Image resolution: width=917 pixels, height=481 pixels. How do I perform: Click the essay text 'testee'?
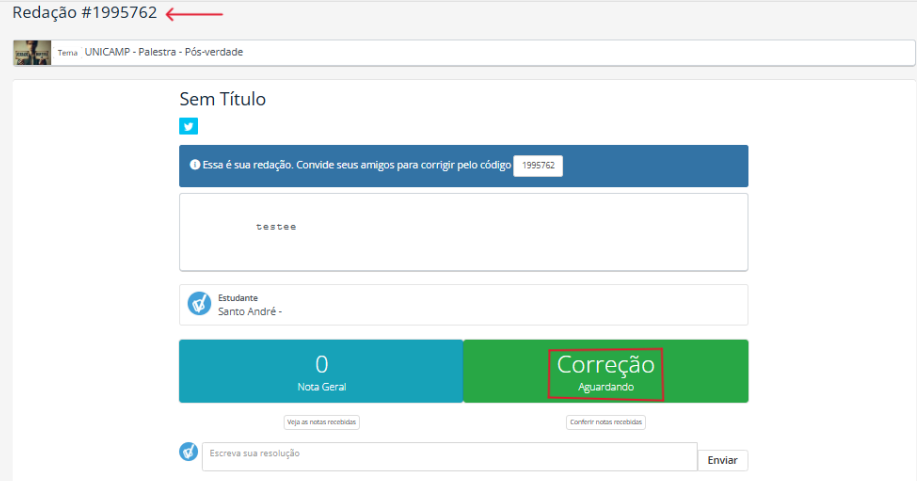(x=276, y=227)
